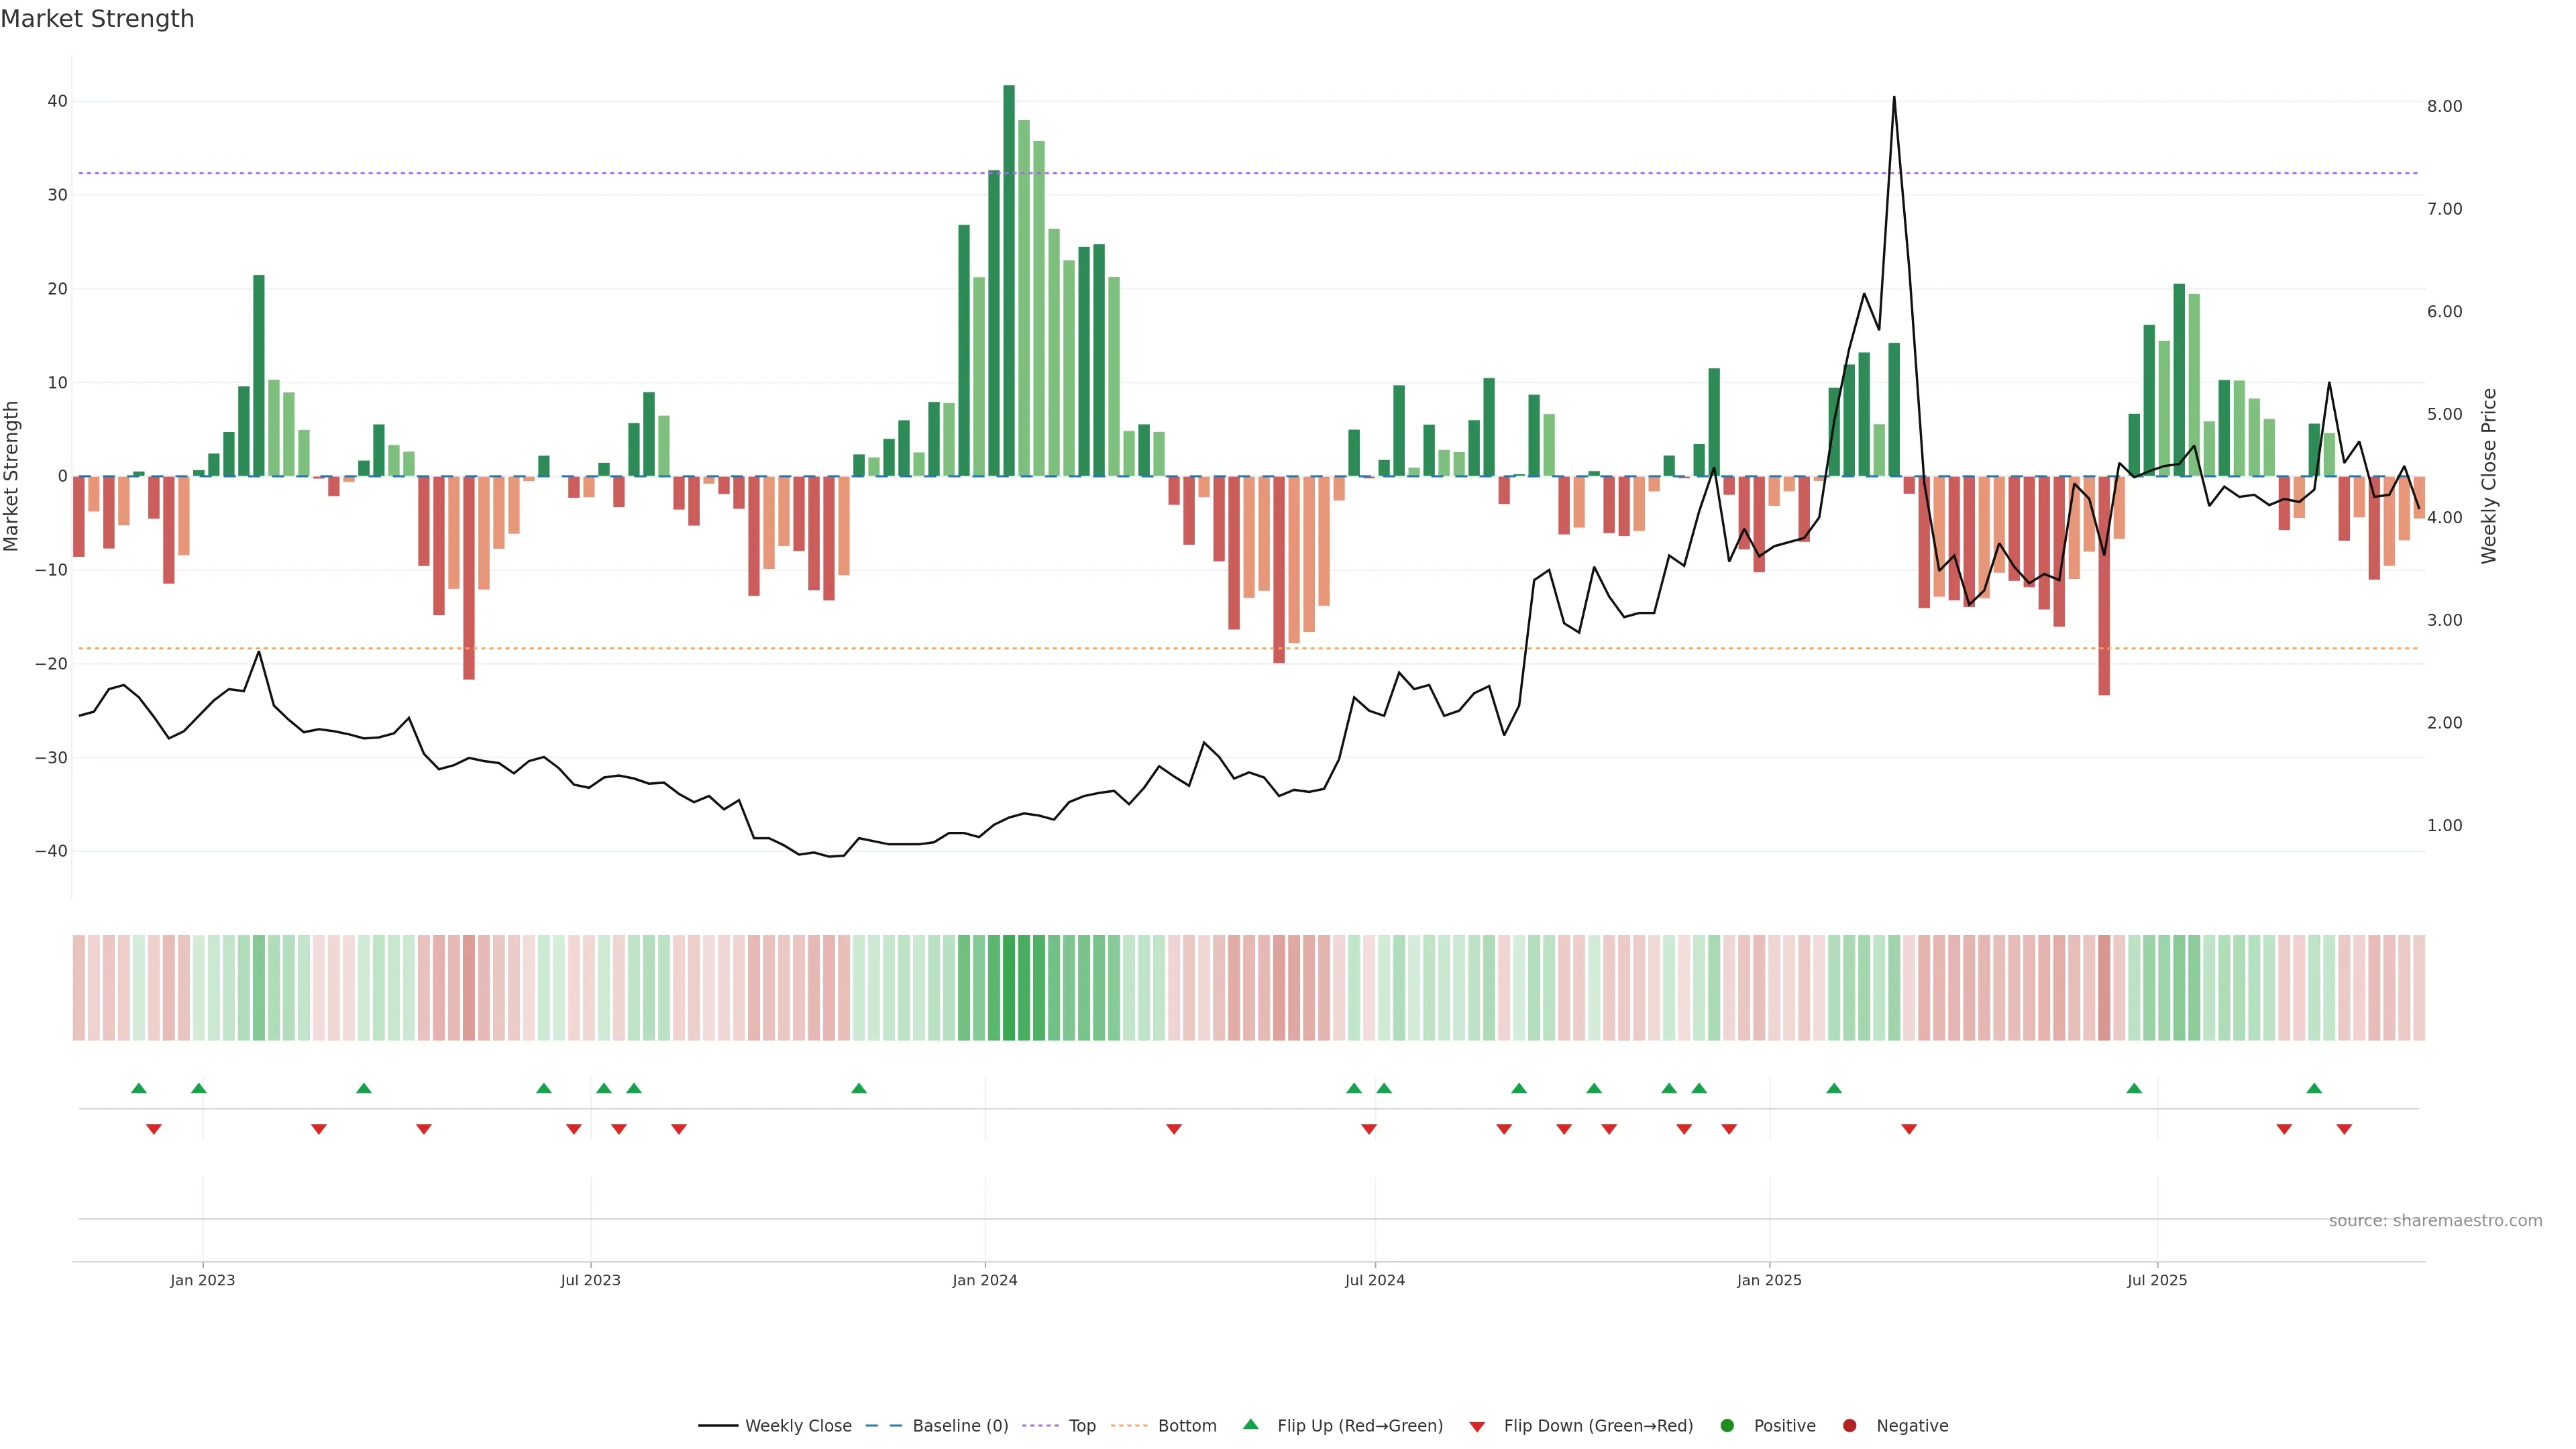2576x1449 pixels.
Task: Click the Bottom dotted line legend item
Action: coord(1129,1425)
